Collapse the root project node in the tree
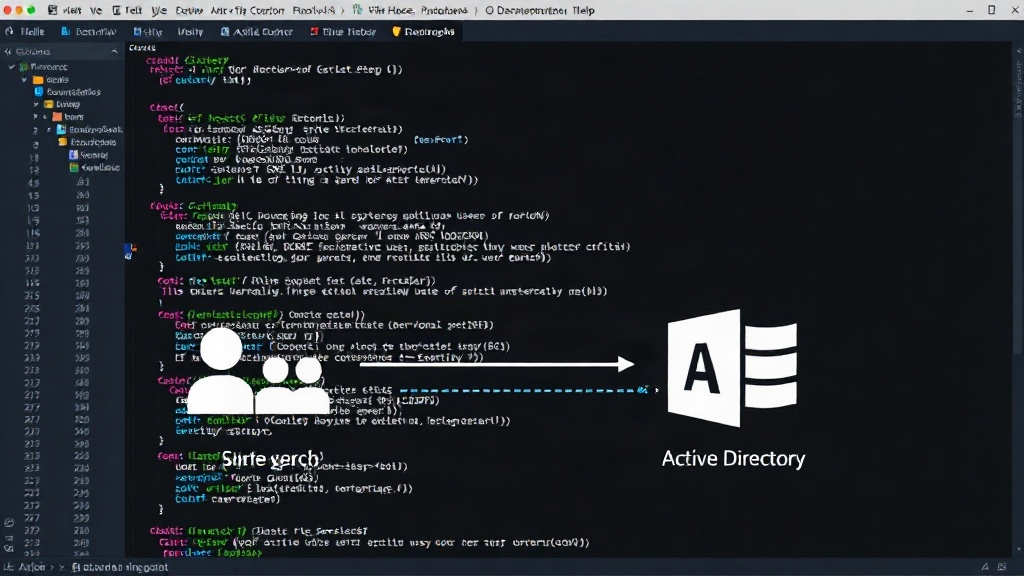The width and height of the screenshot is (1024, 576). click(11, 67)
